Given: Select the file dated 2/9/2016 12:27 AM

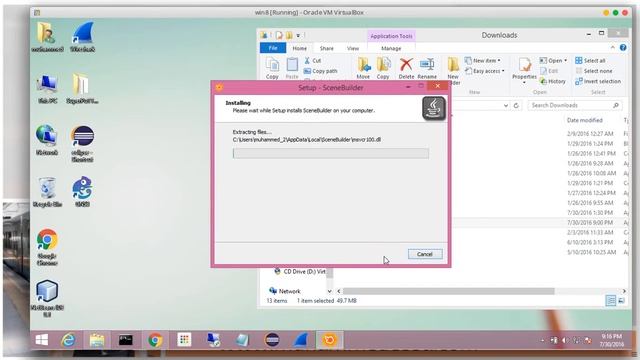Looking at the screenshot, I should tap(590, 133).
